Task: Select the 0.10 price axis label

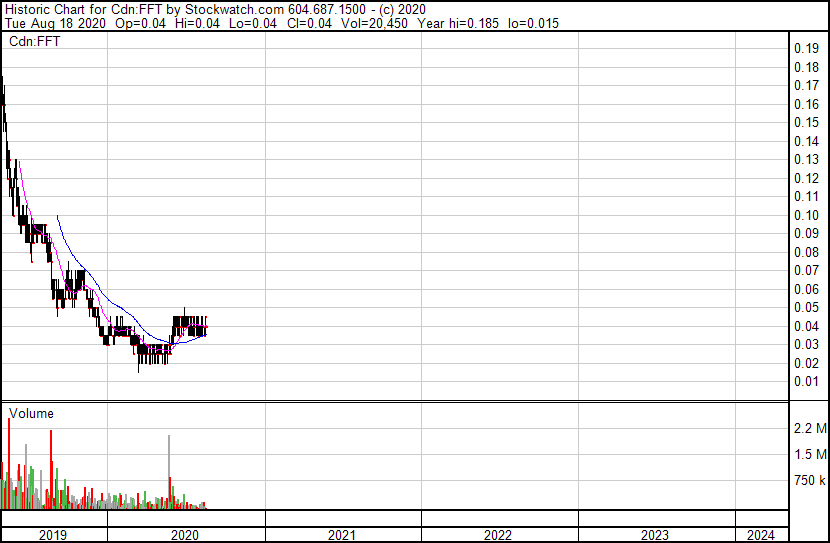Action: [x=805, y=215]
